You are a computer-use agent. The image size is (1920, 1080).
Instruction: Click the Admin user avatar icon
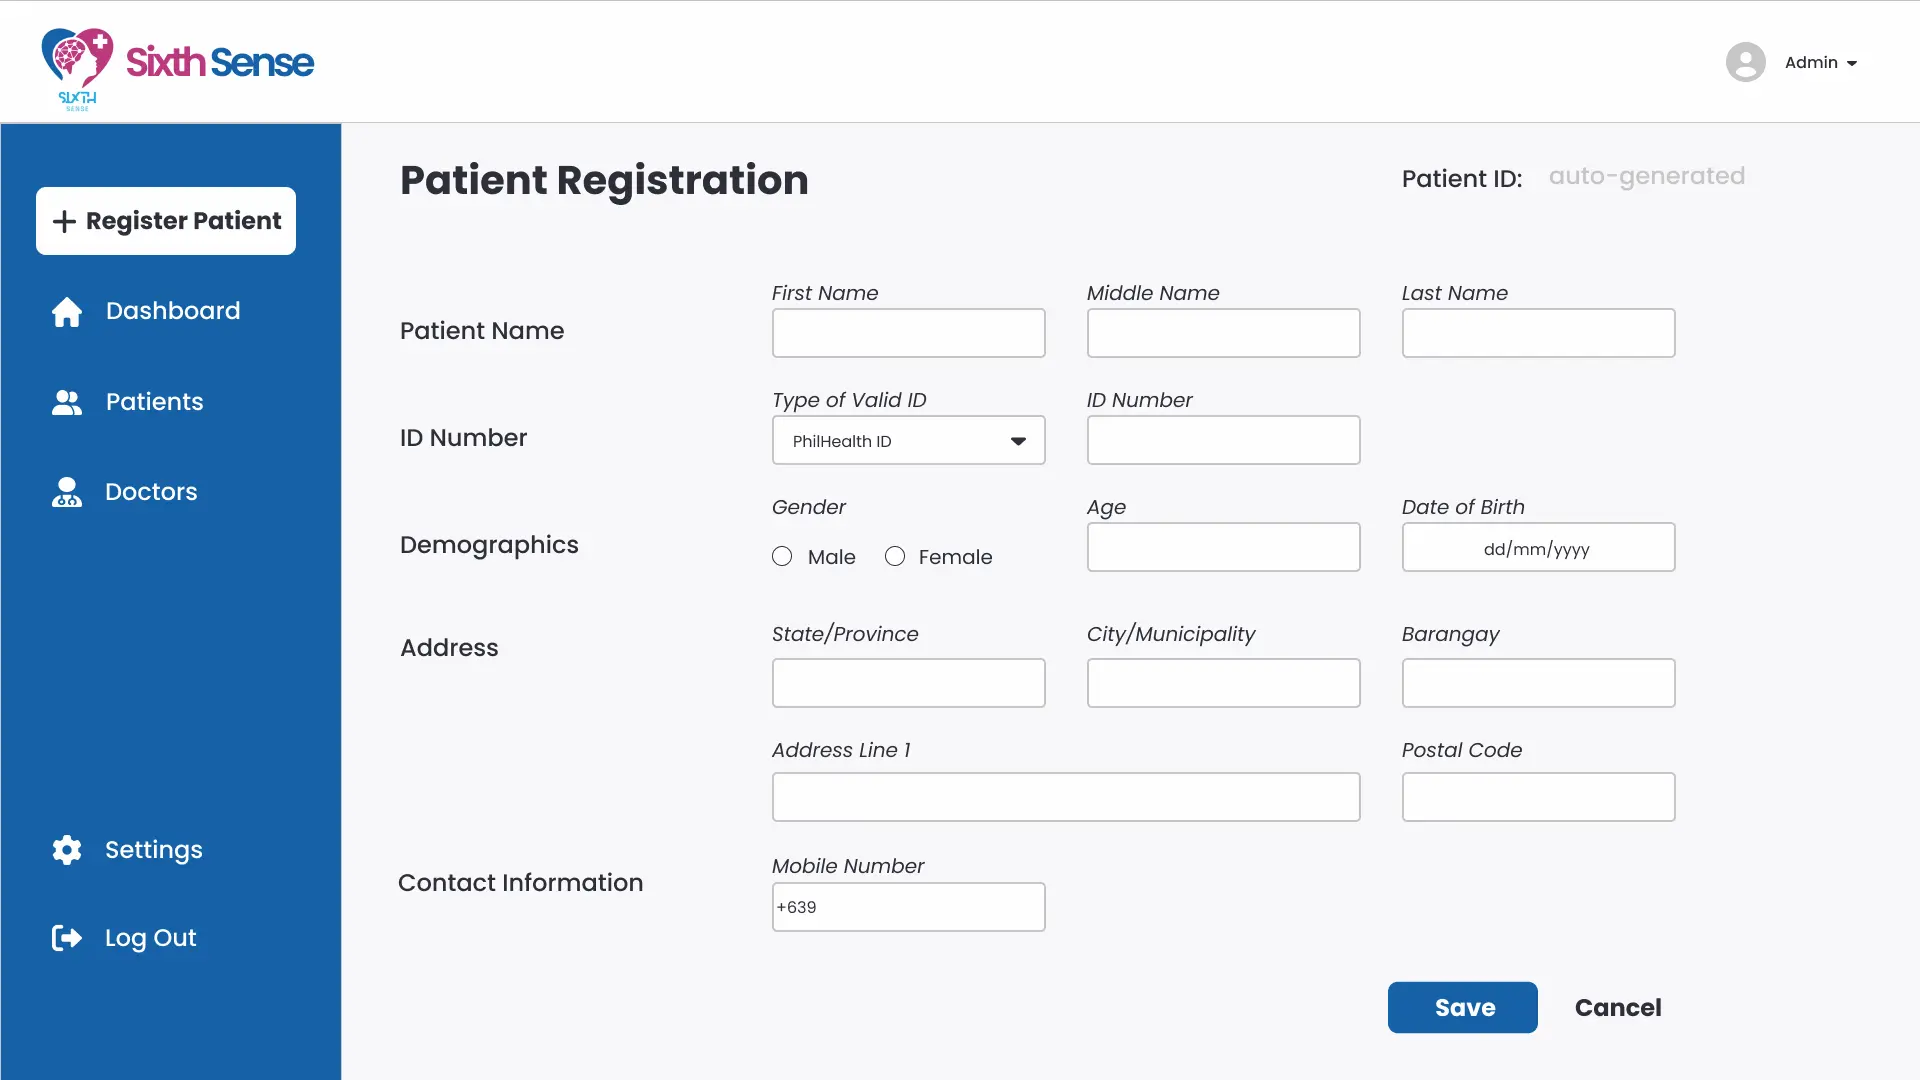(x=1745, y=62)
